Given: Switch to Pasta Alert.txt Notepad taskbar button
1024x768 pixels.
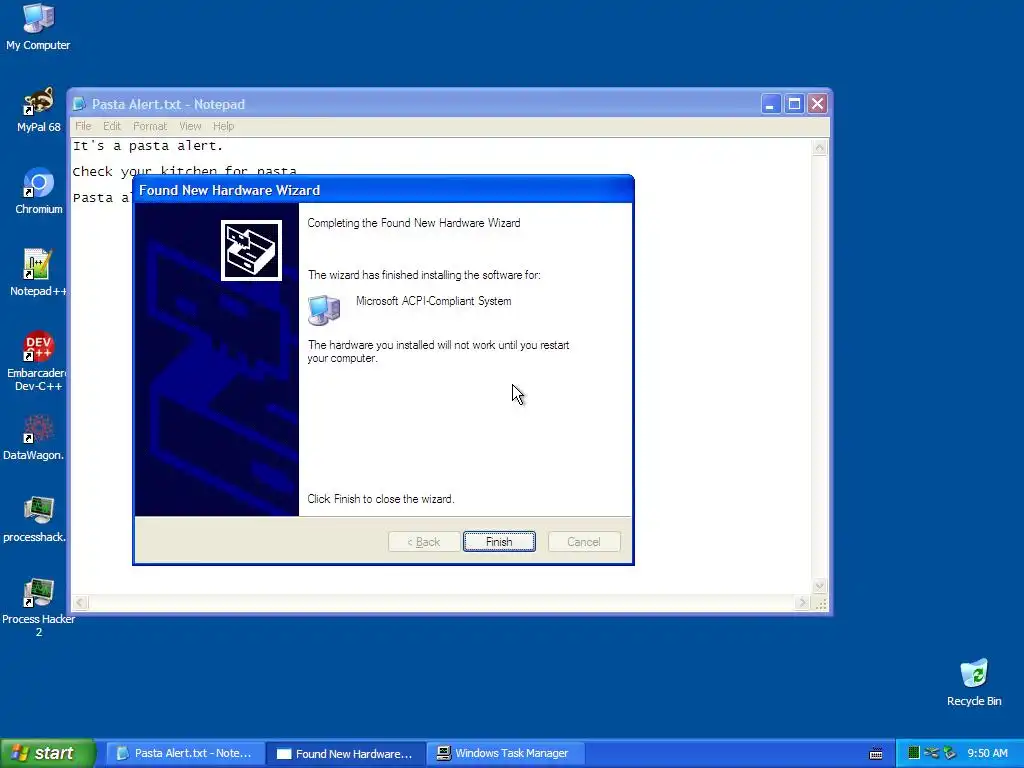Looking at the screenshot, I should pos(185,753).
